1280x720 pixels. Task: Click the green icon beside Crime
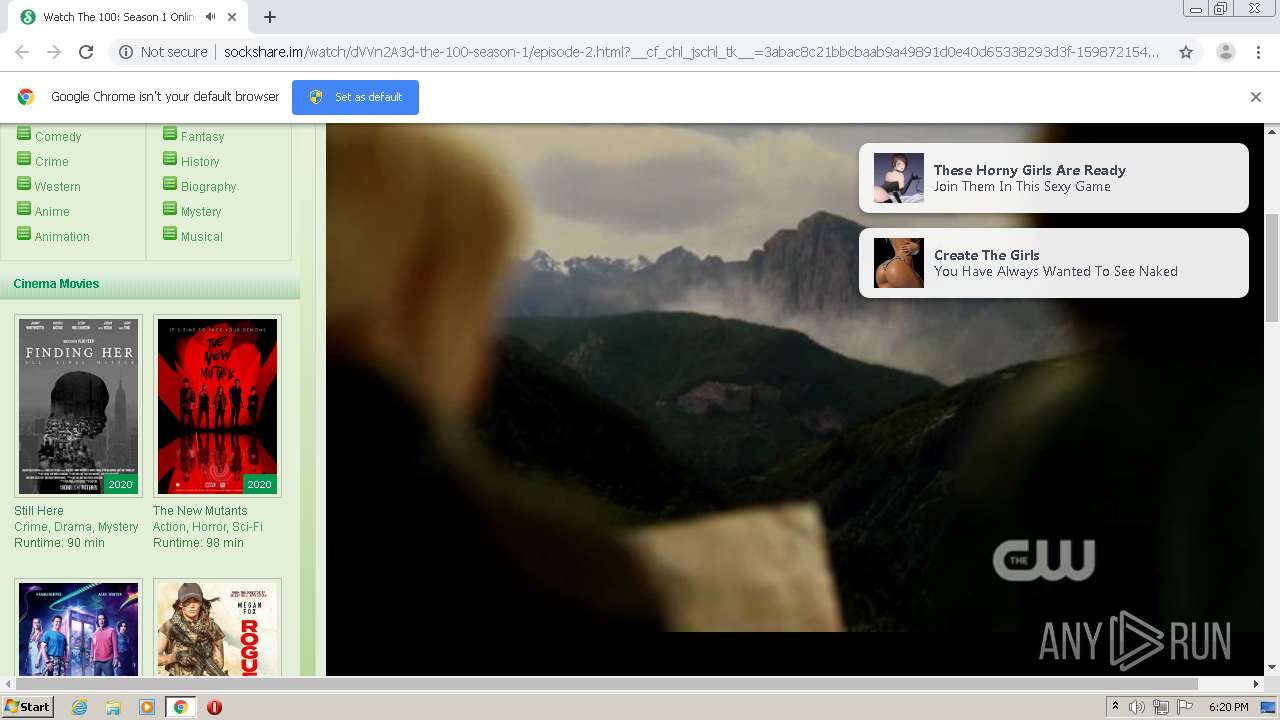[24, 159]
